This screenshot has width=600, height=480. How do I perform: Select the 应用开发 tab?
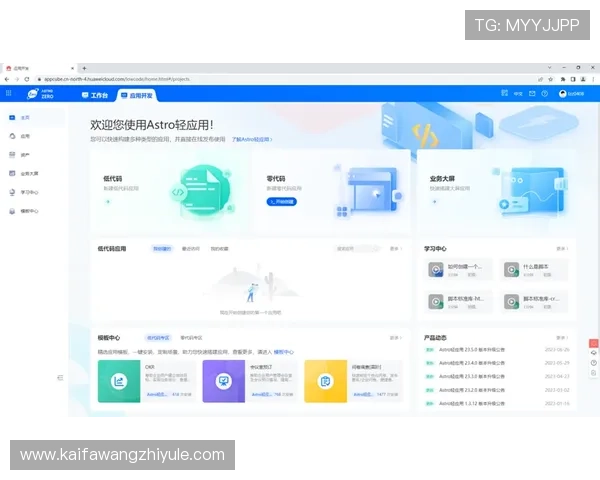tap(137, 95)
